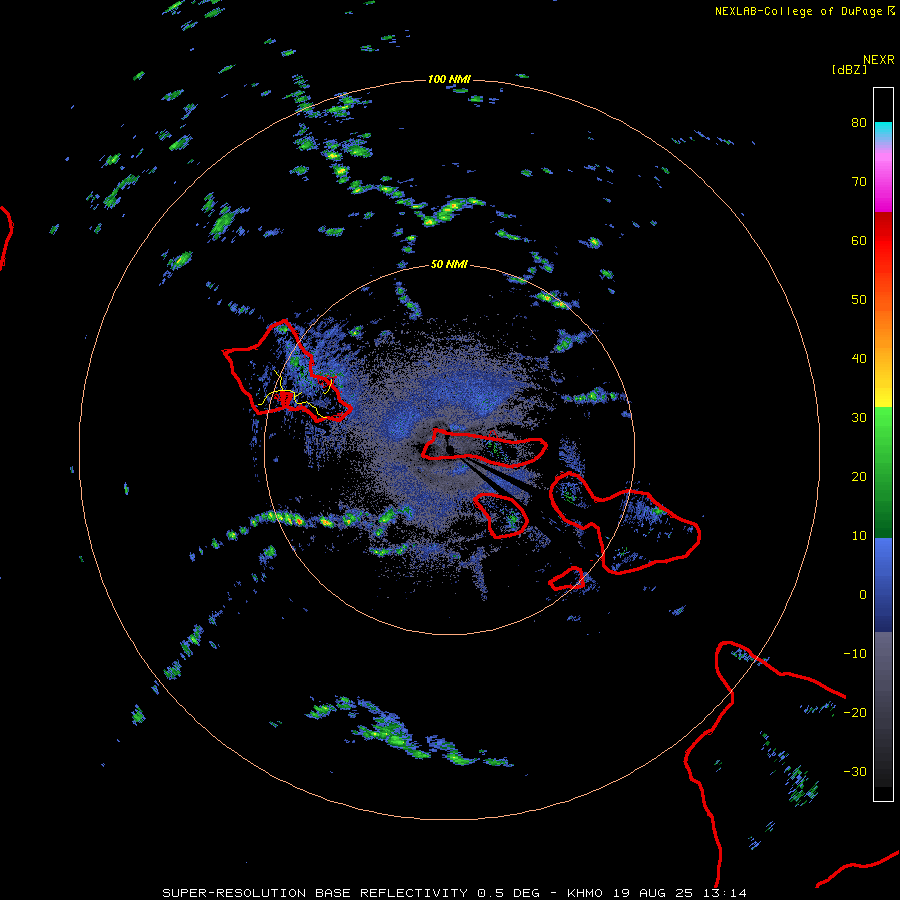Click the 100 NMI range ring label
The width and height of the screenshot is (900, 900).
pyautogui.click(x=449, y=79)
